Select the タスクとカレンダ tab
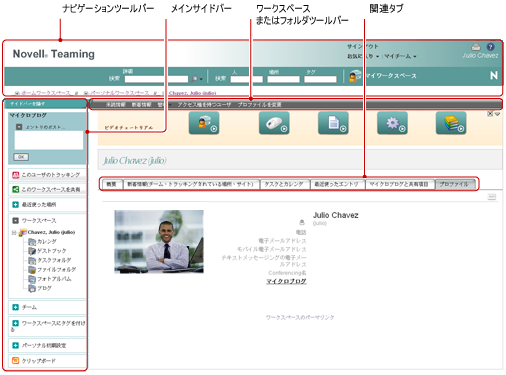The width and height of the screenshot is (506, 375). pyautogui.click(x=284, y=184)
